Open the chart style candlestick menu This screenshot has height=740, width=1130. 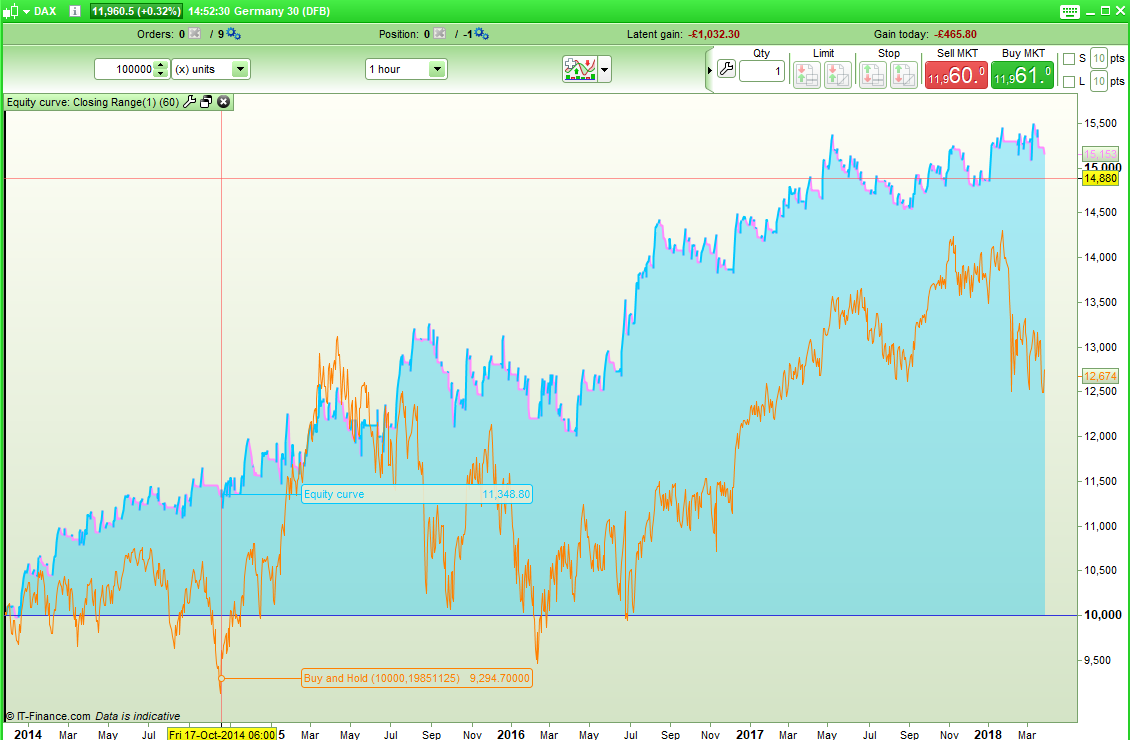(17, 12)
